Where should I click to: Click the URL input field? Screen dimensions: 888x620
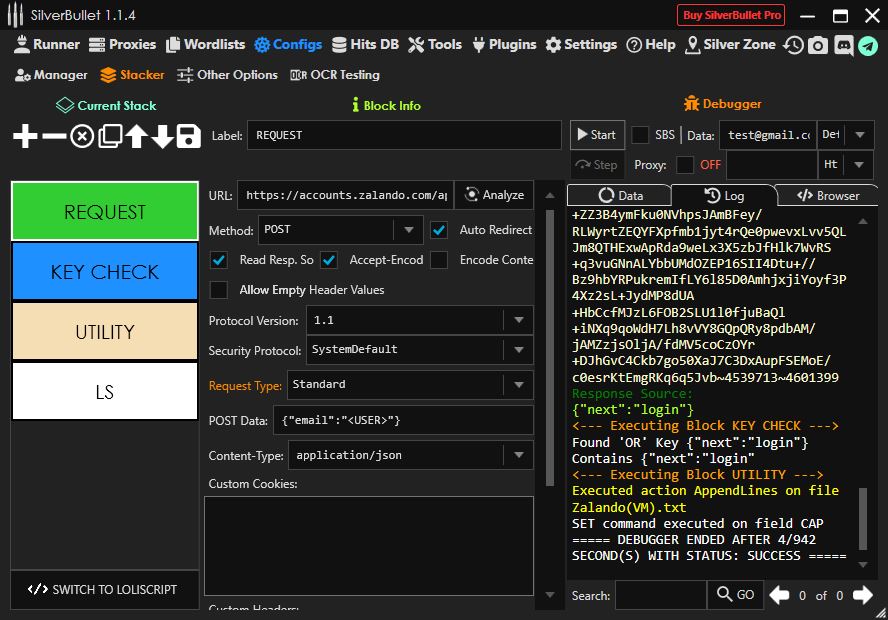click(x=345, y=195)
